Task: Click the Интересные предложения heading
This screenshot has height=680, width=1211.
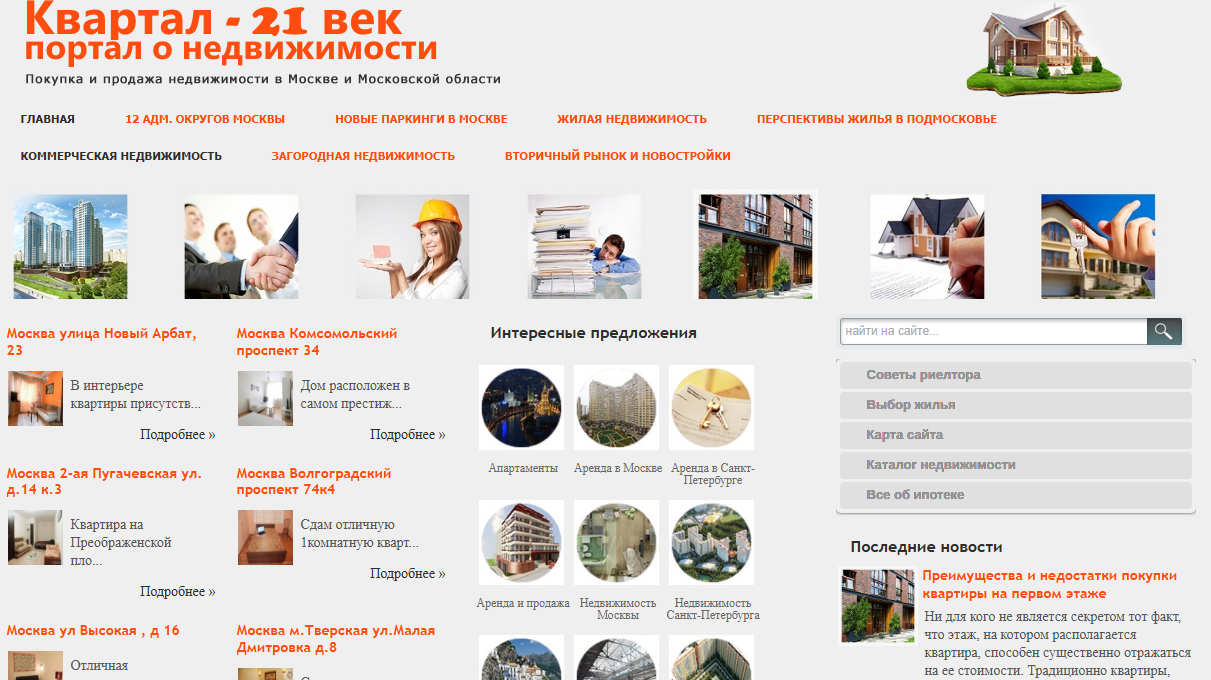Action: 593,333
